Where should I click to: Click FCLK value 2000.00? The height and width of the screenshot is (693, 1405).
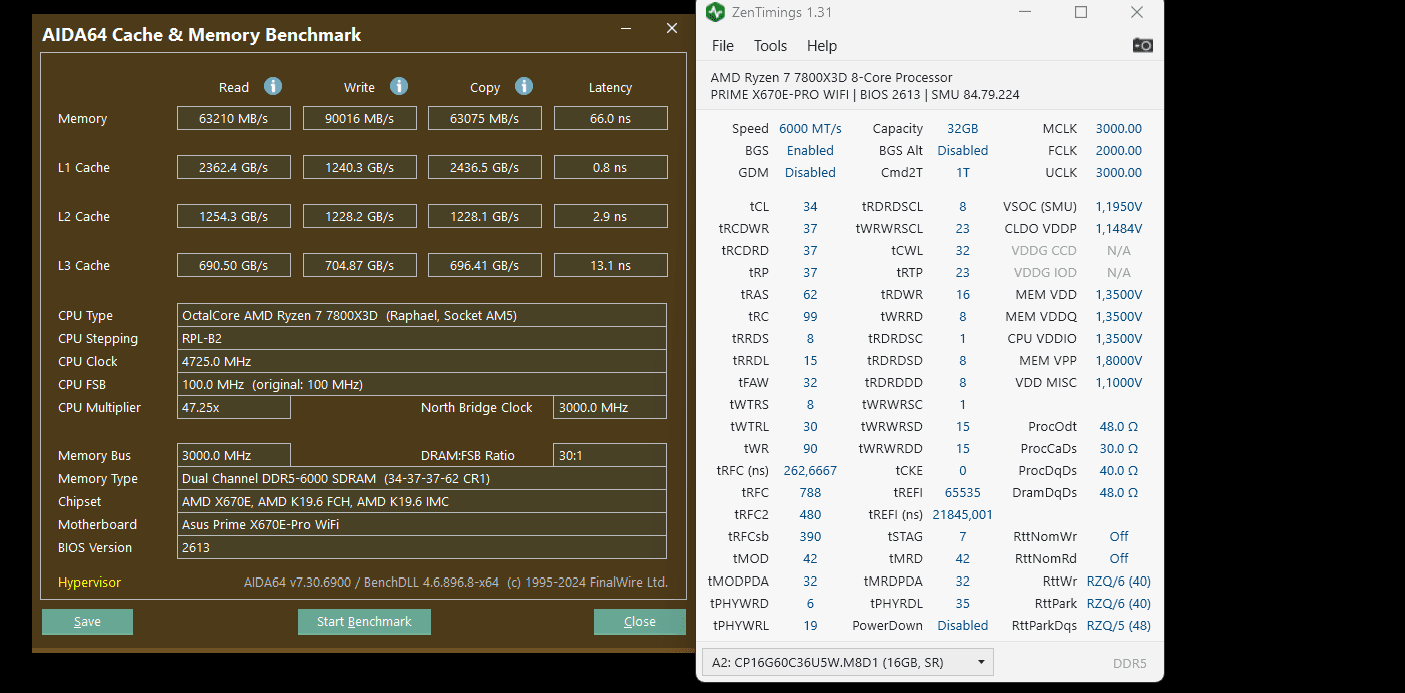1118,150
